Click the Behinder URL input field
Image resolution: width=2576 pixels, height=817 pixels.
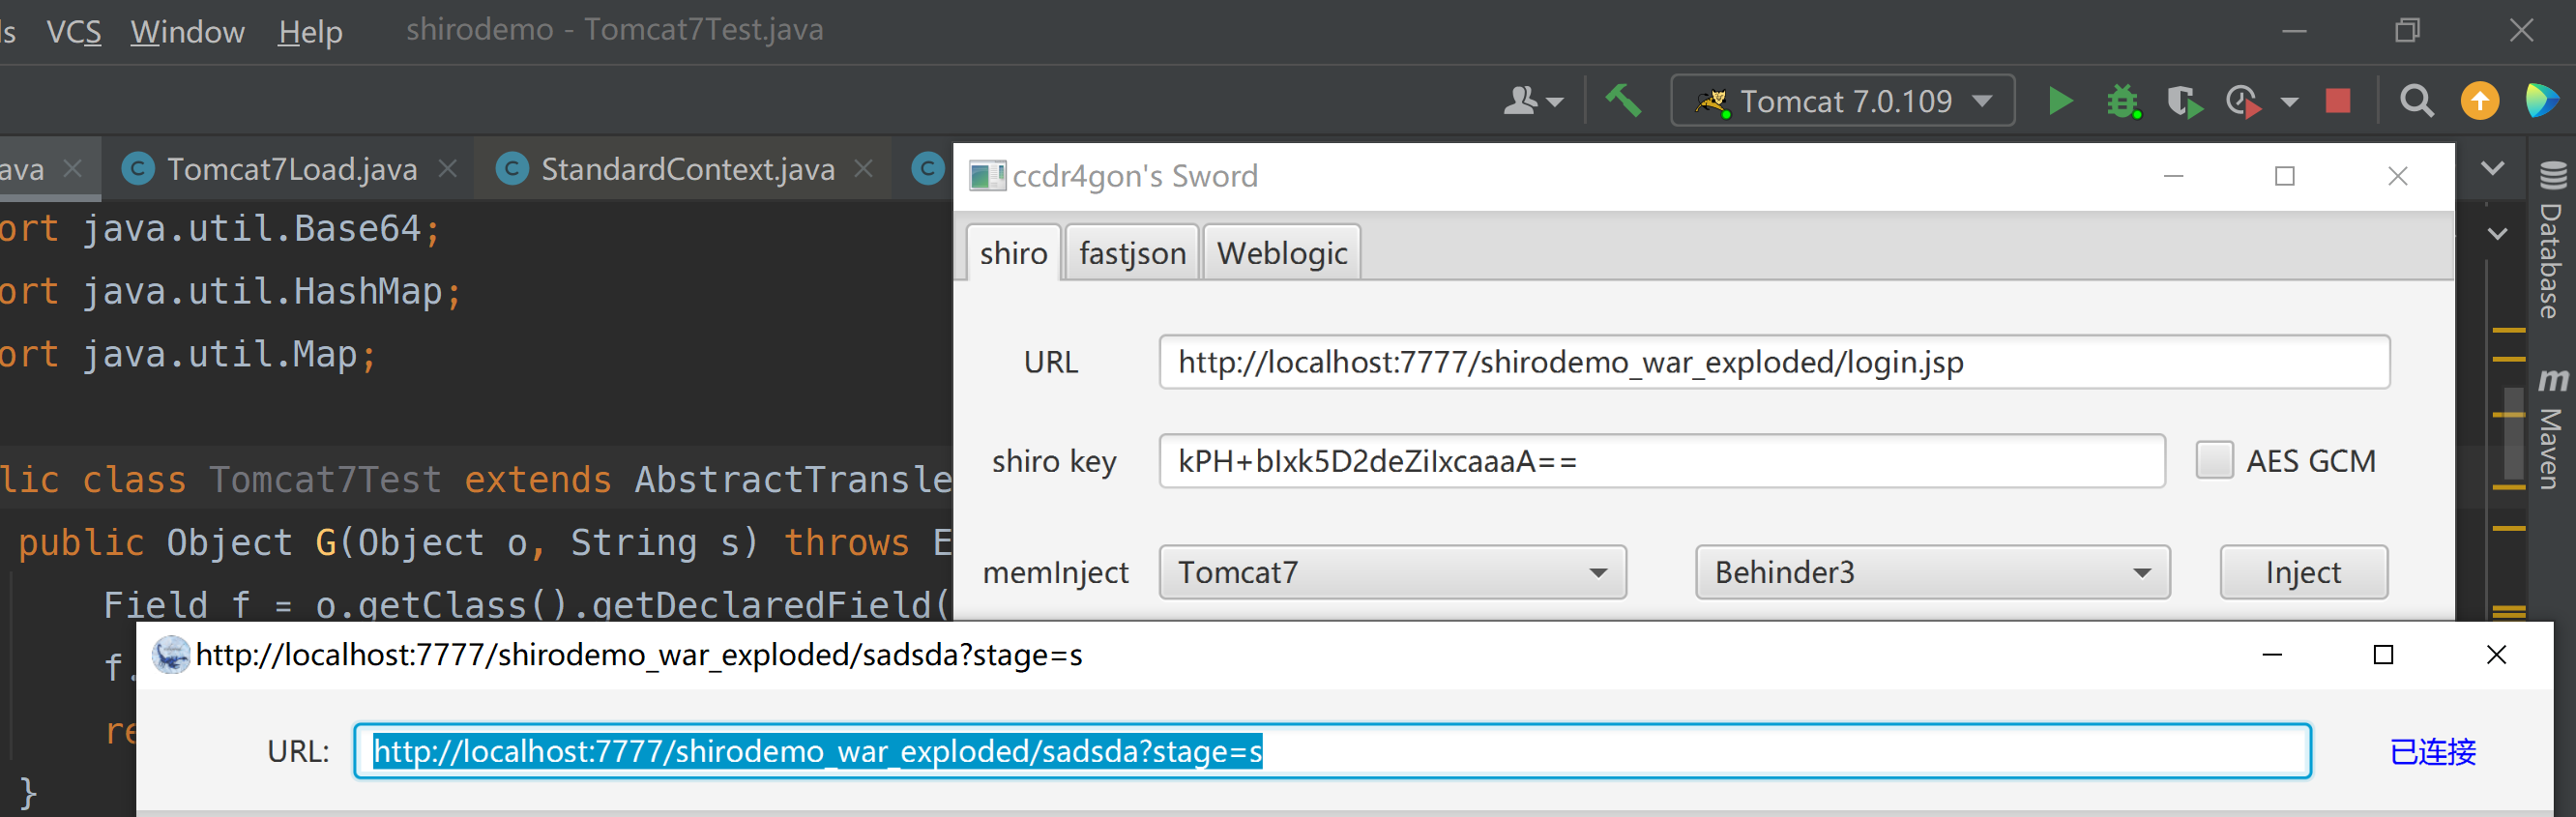click(x=1332, y=751)
